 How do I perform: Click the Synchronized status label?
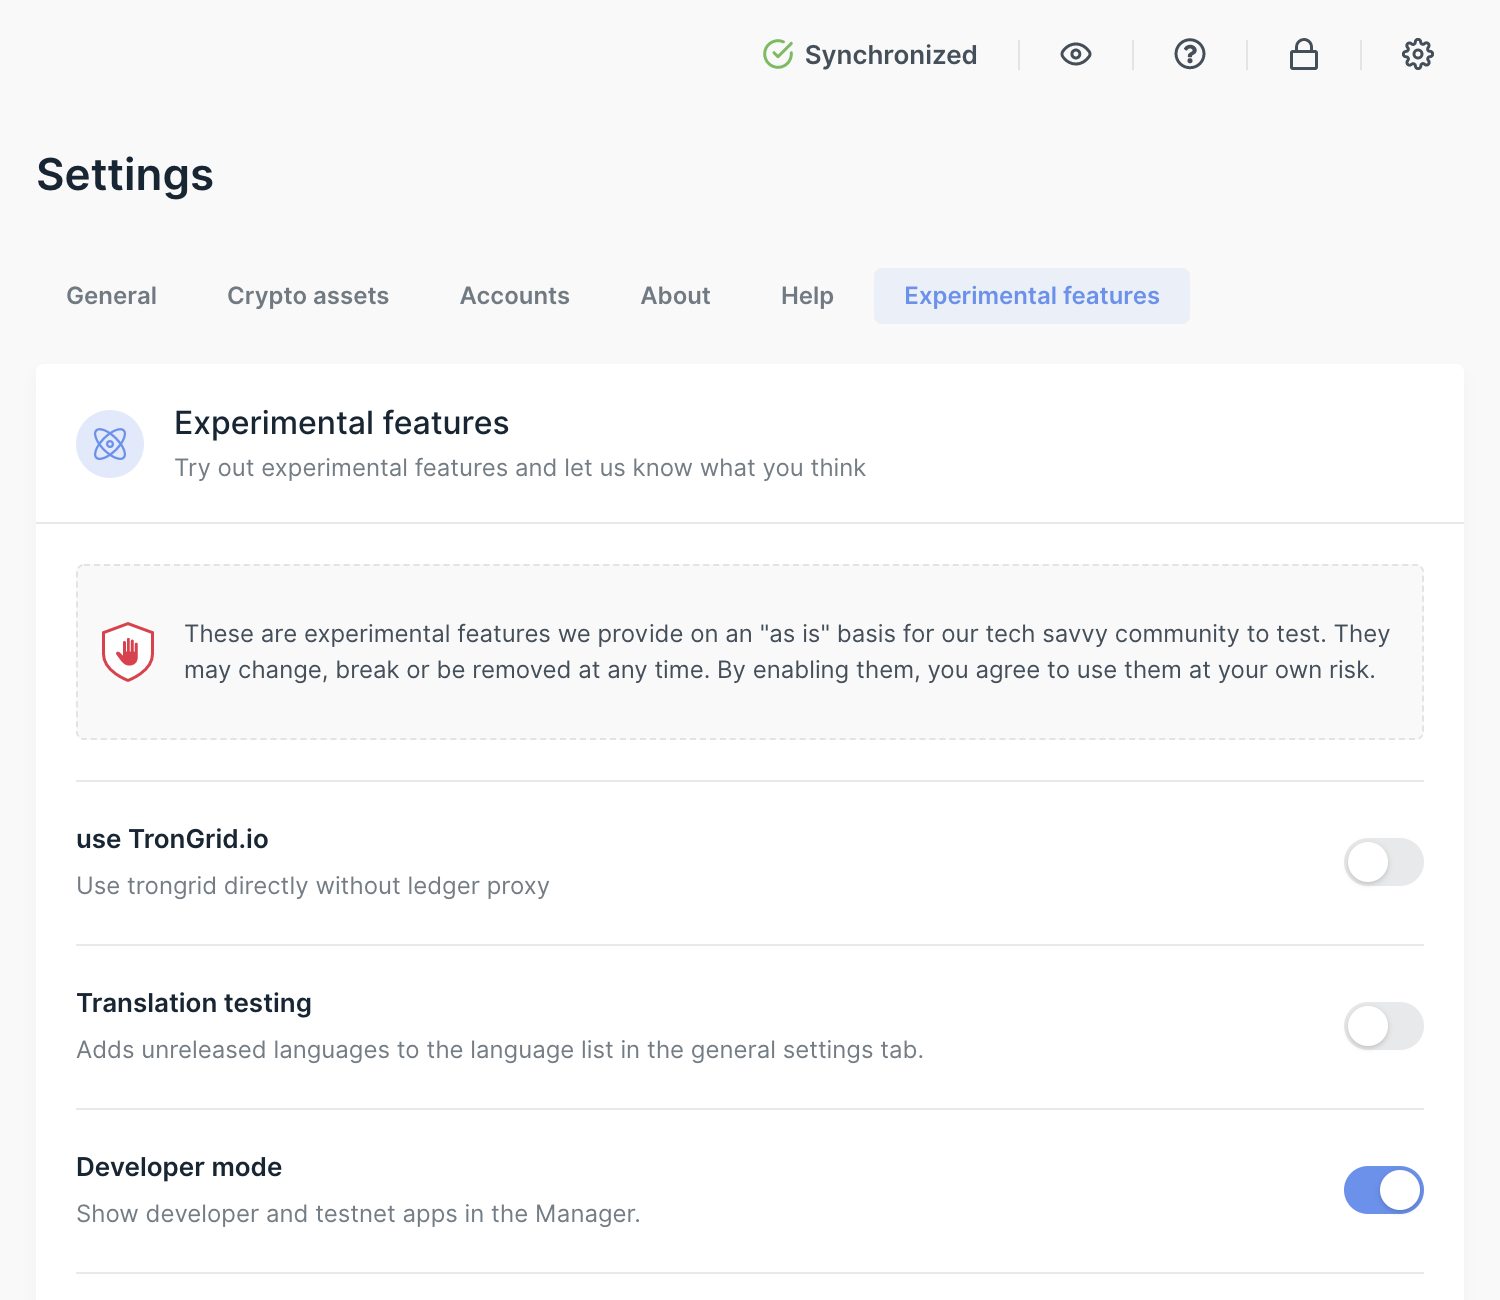coord(890,55)
